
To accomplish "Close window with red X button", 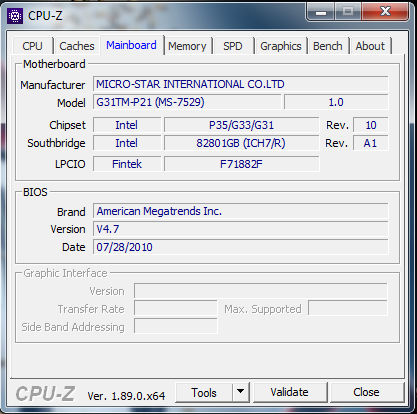I will (x=385, y=12).
